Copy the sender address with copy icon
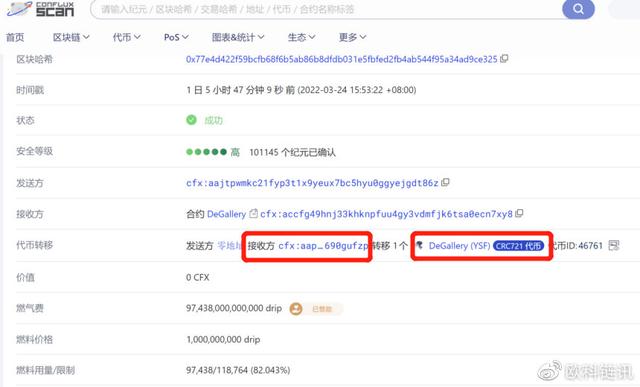The image size is (640, 387). (445, 182)
